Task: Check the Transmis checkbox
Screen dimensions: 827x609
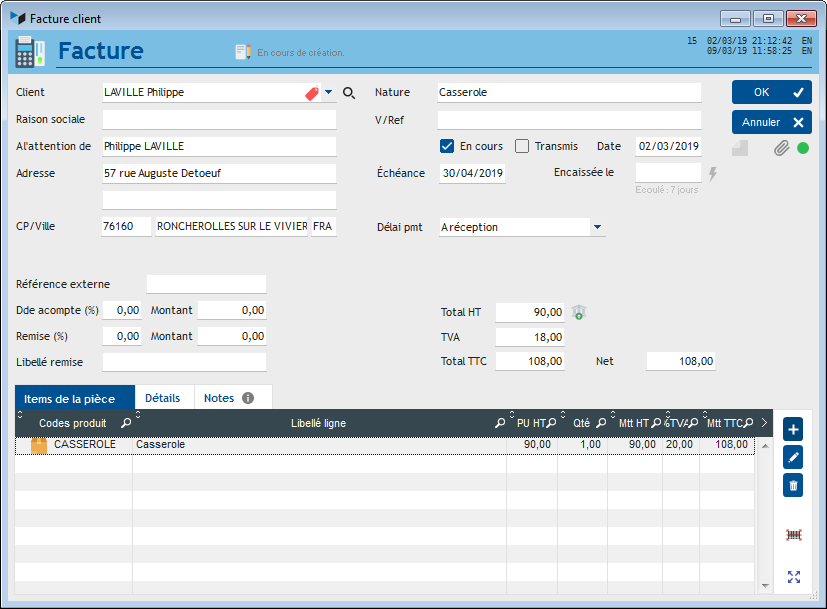Action: (x=522, y=146)
